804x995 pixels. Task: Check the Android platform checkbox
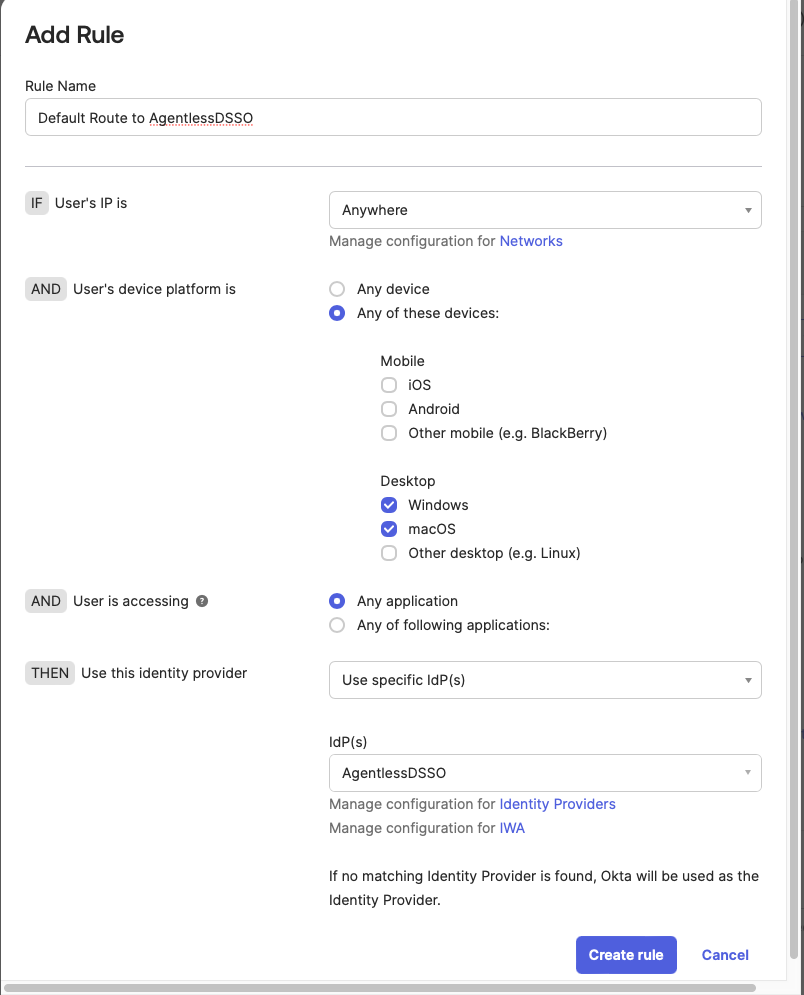389,409
